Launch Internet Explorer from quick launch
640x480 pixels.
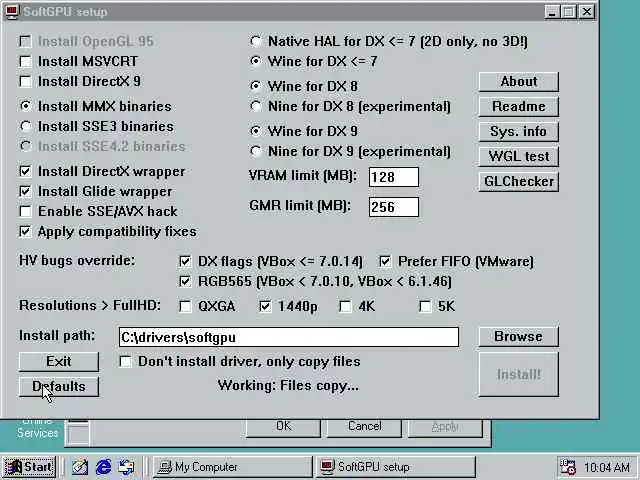click(x=104, y=467)
